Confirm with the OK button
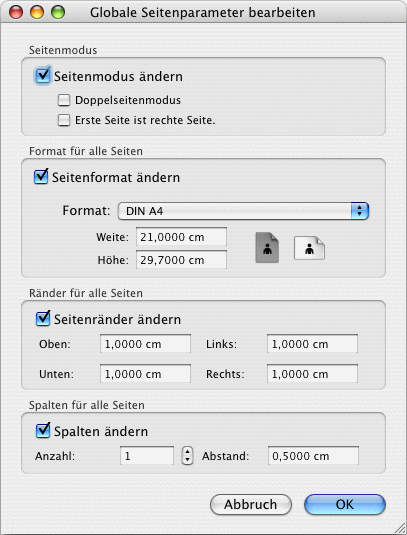 click(x=345, y=504)
